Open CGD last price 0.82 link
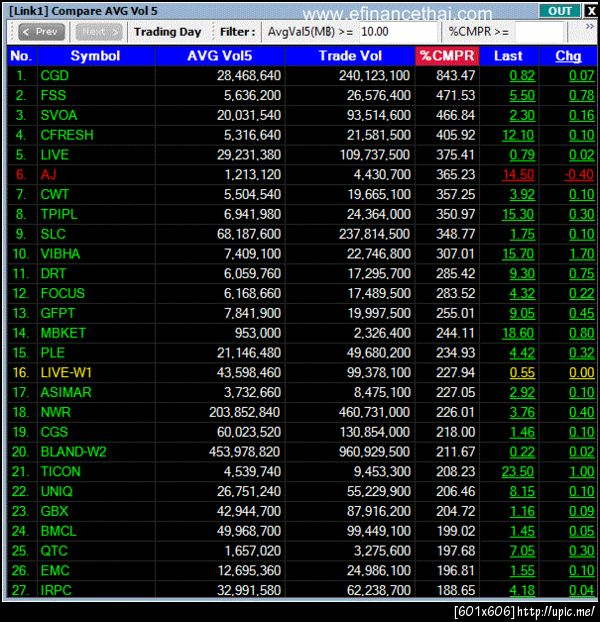The image size is (600, 622). click(x=522, y=75)
